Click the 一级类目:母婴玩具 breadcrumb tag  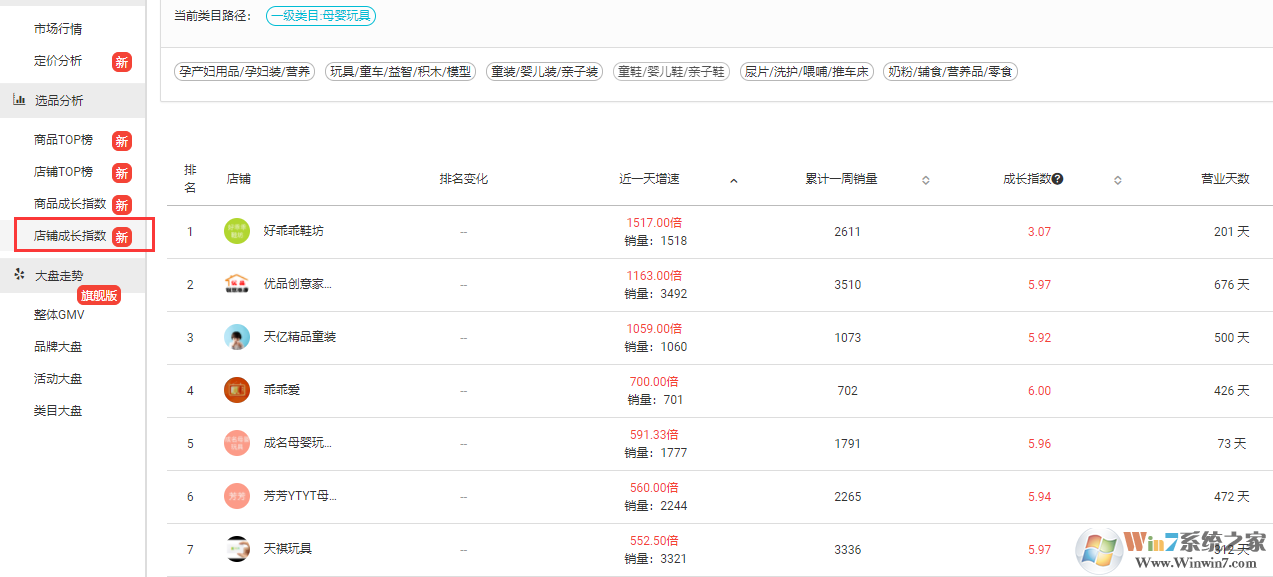tap(321, 16)
